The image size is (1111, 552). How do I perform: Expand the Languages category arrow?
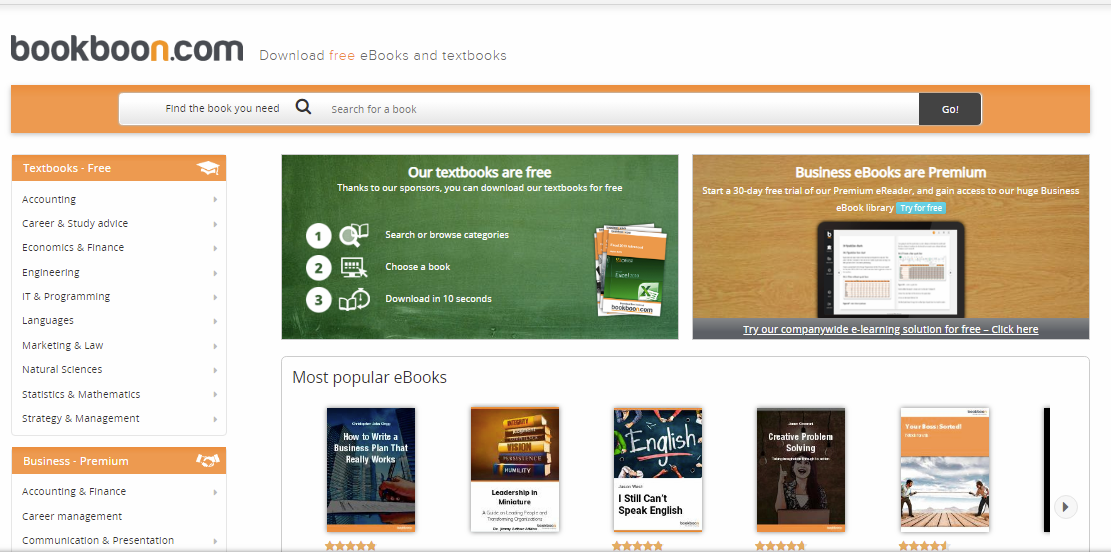(215, 321)
